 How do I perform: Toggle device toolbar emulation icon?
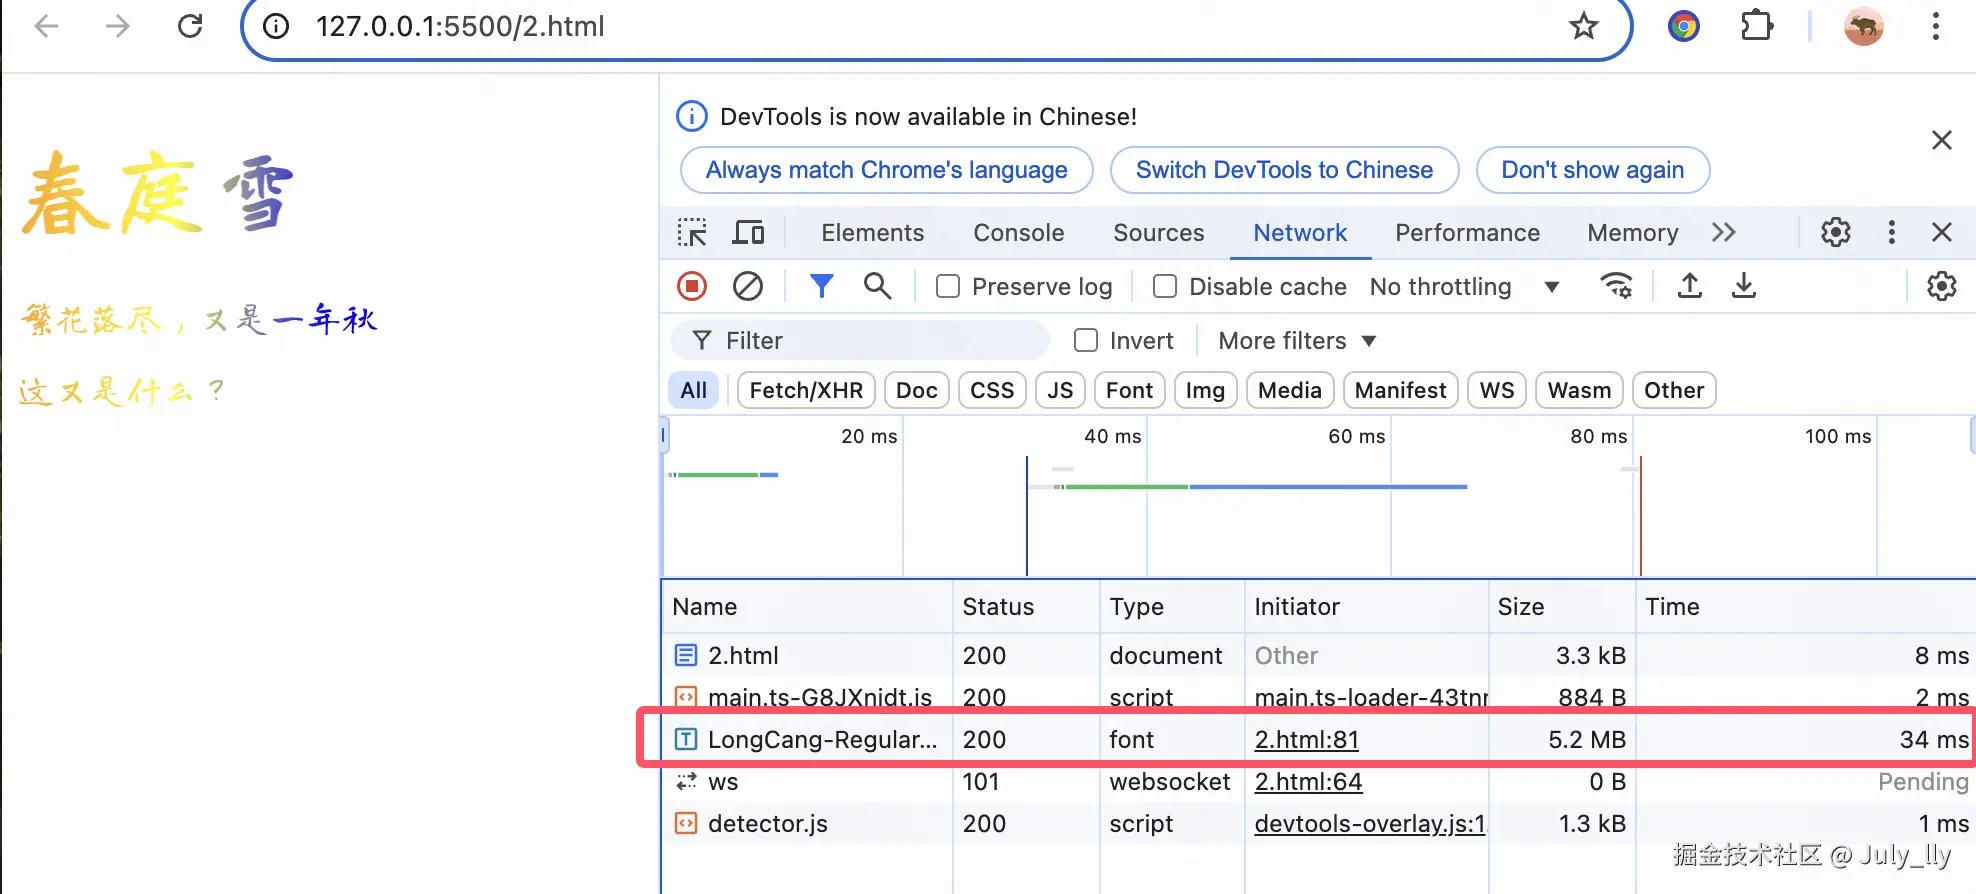tap(748, 233)
